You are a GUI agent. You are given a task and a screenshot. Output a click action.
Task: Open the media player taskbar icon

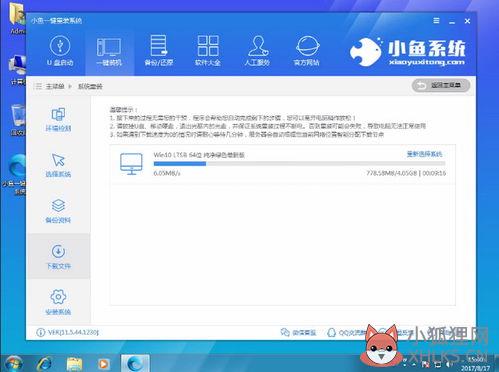103,364
